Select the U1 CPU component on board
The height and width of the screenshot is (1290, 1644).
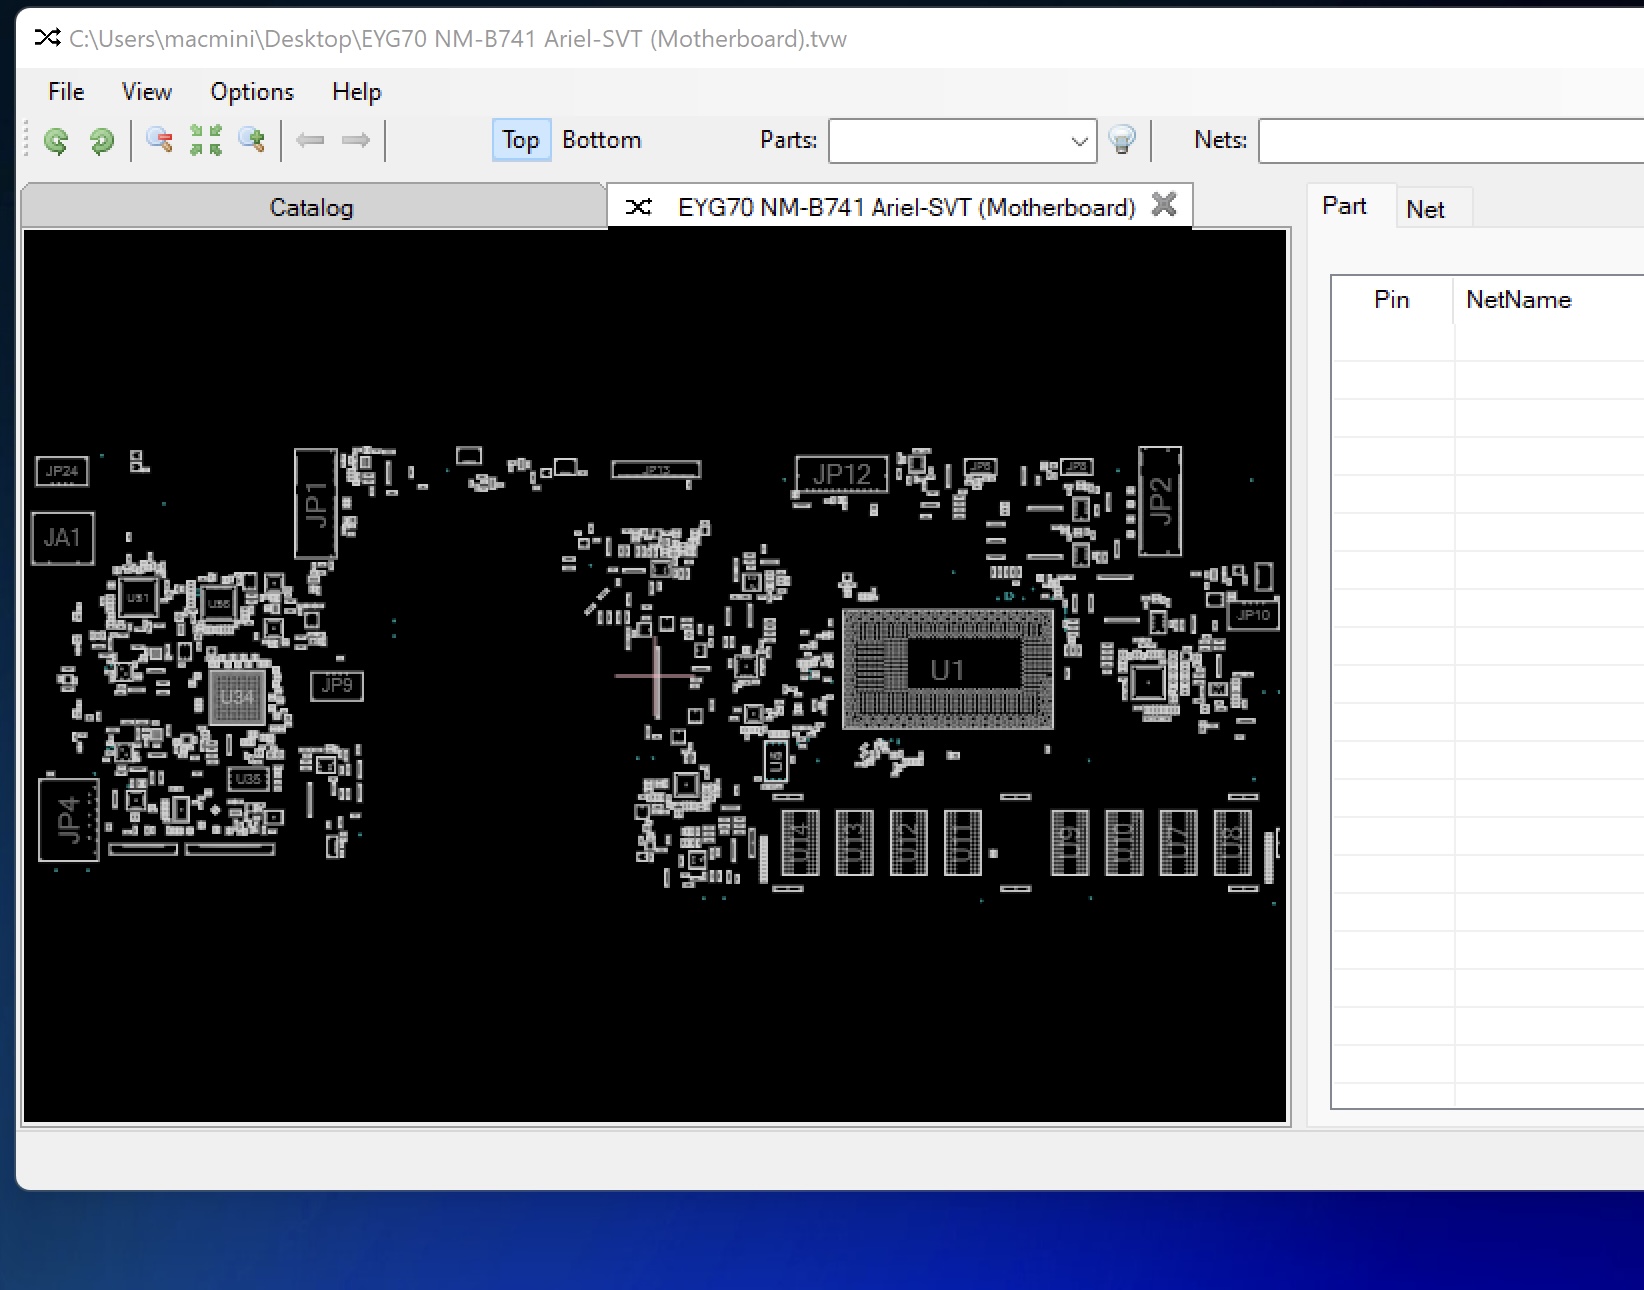[947, 670]
